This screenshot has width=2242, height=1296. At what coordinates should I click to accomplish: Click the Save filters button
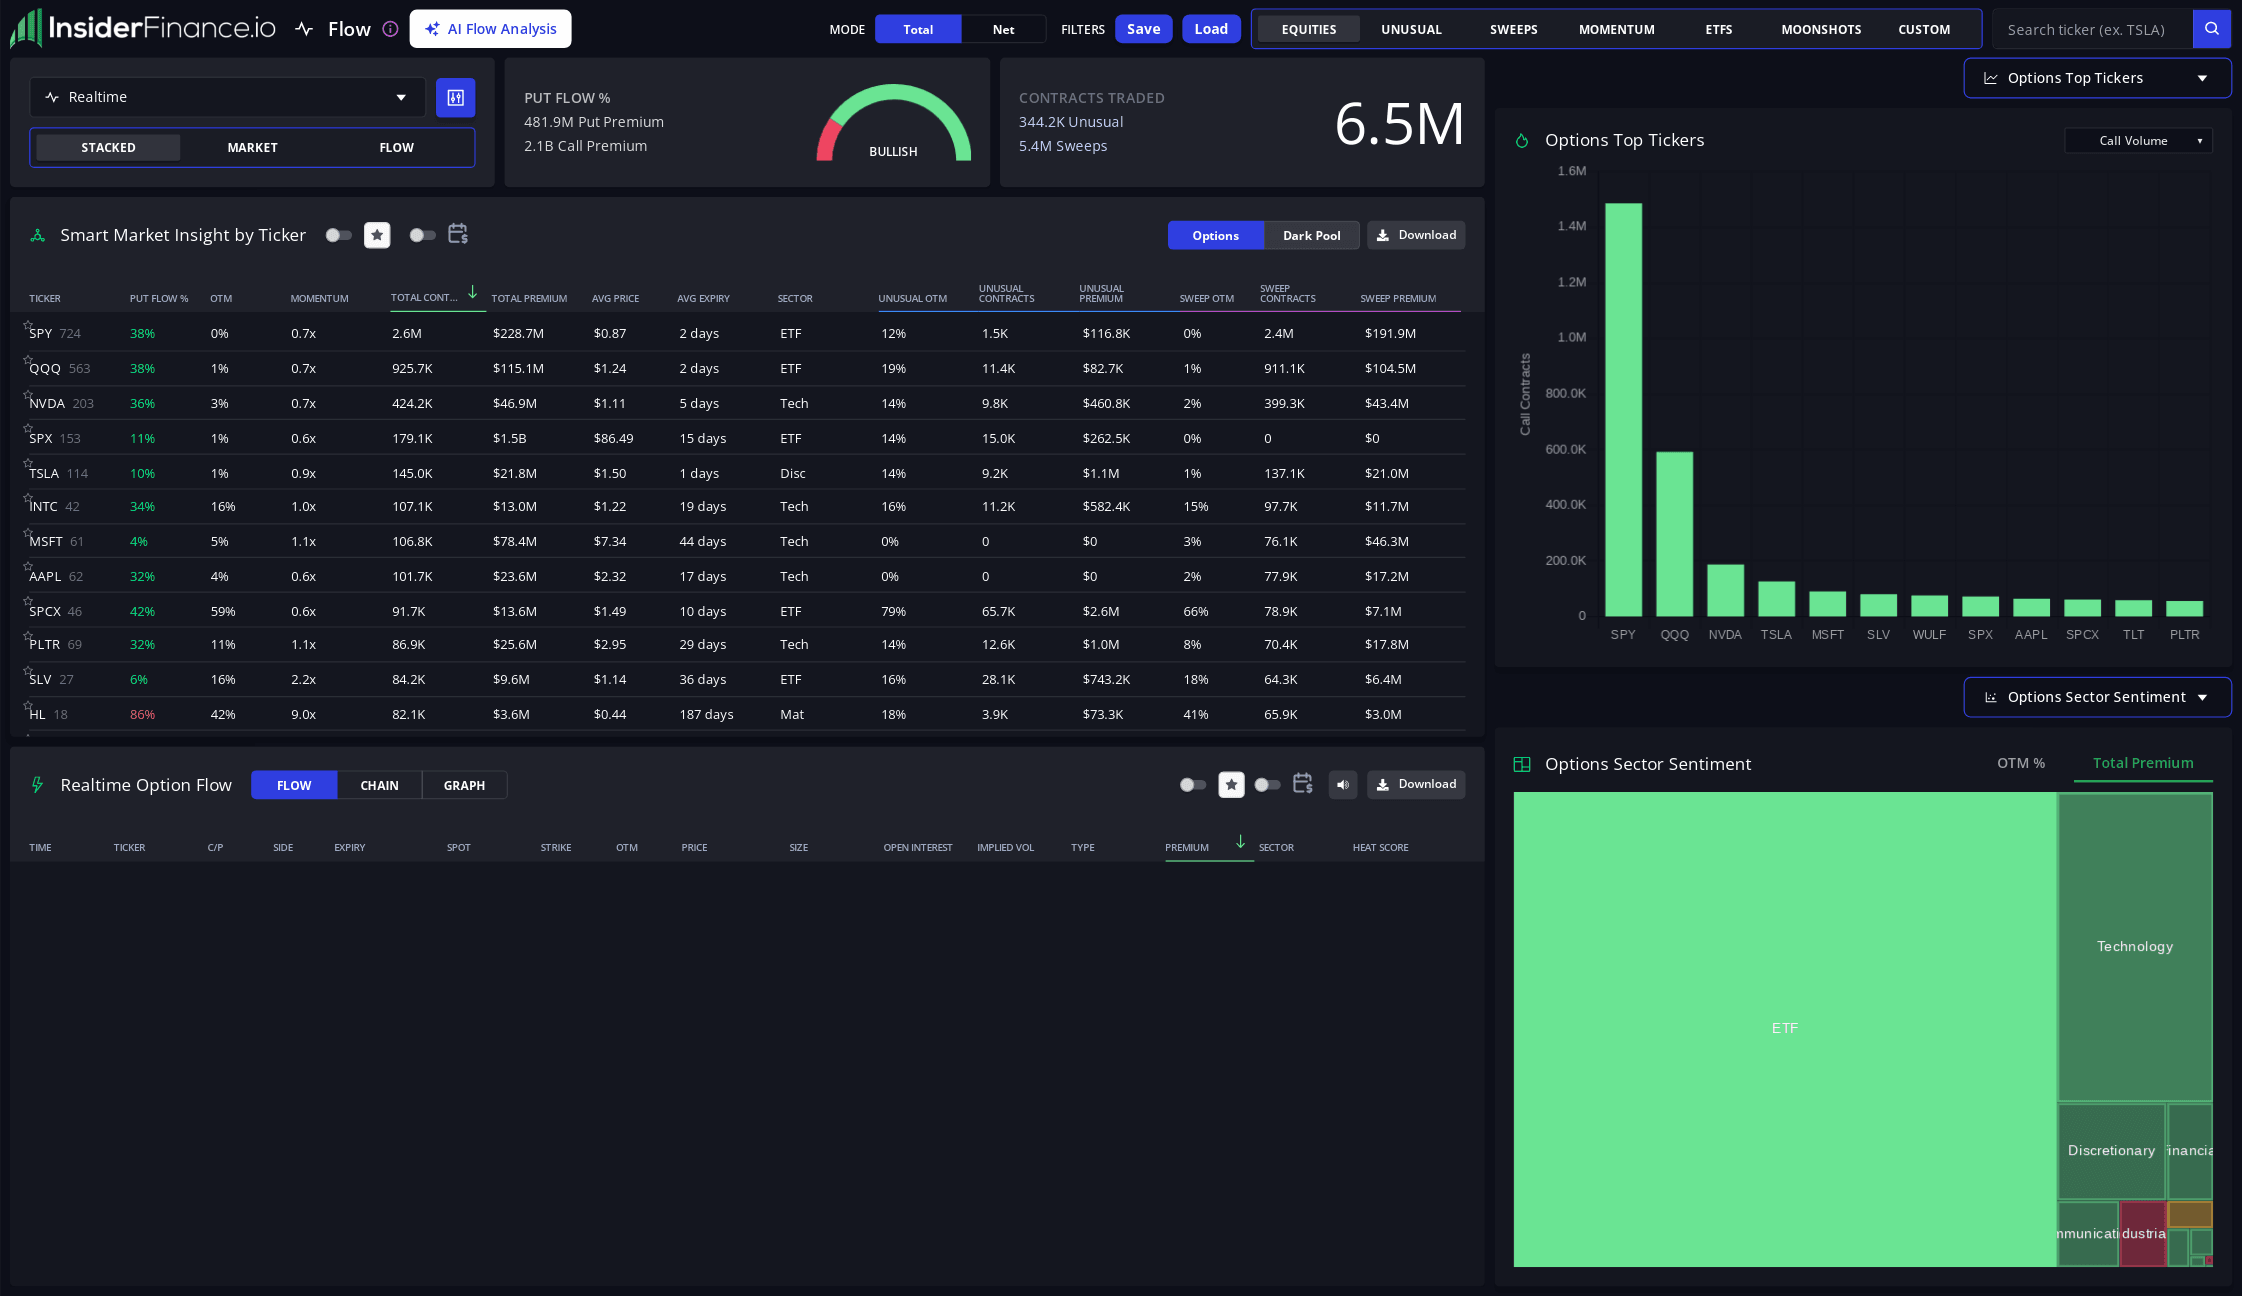coord(1143,29)
